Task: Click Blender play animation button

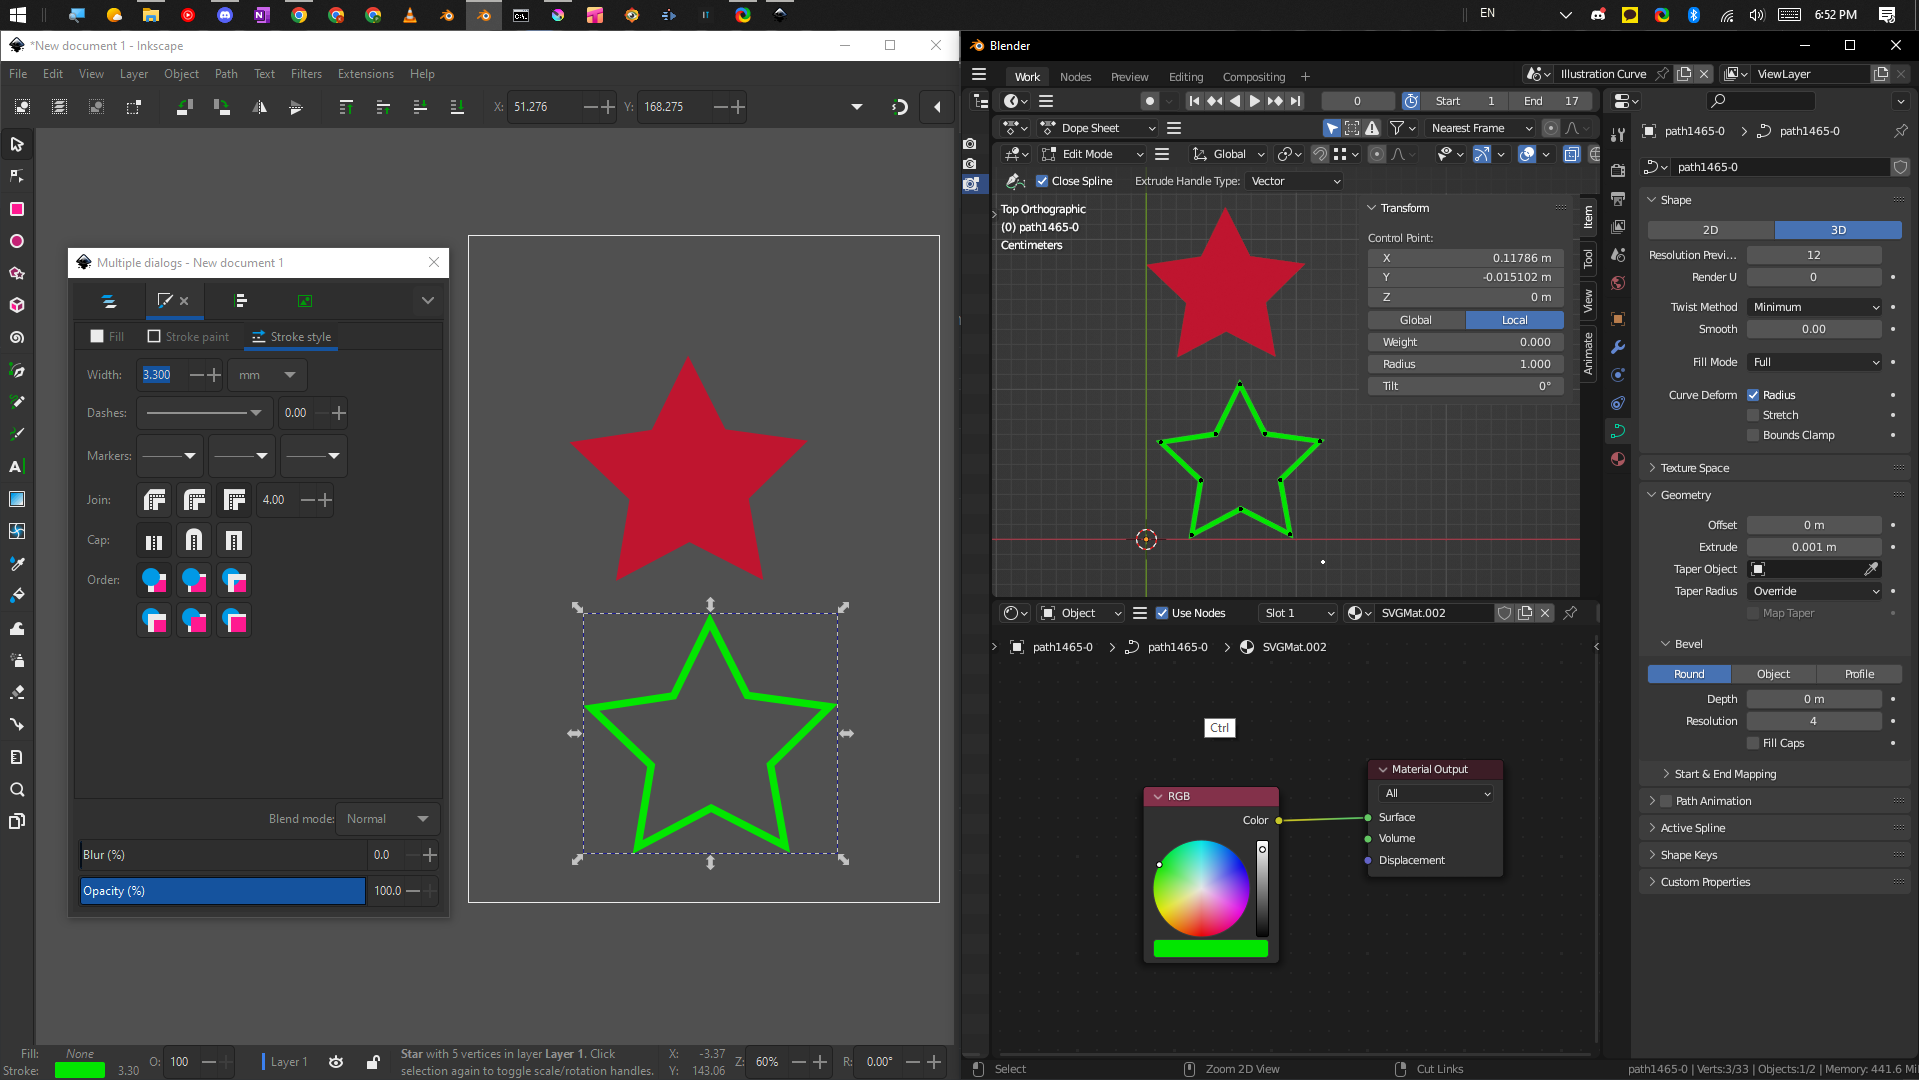Action: coord(1255,101)
